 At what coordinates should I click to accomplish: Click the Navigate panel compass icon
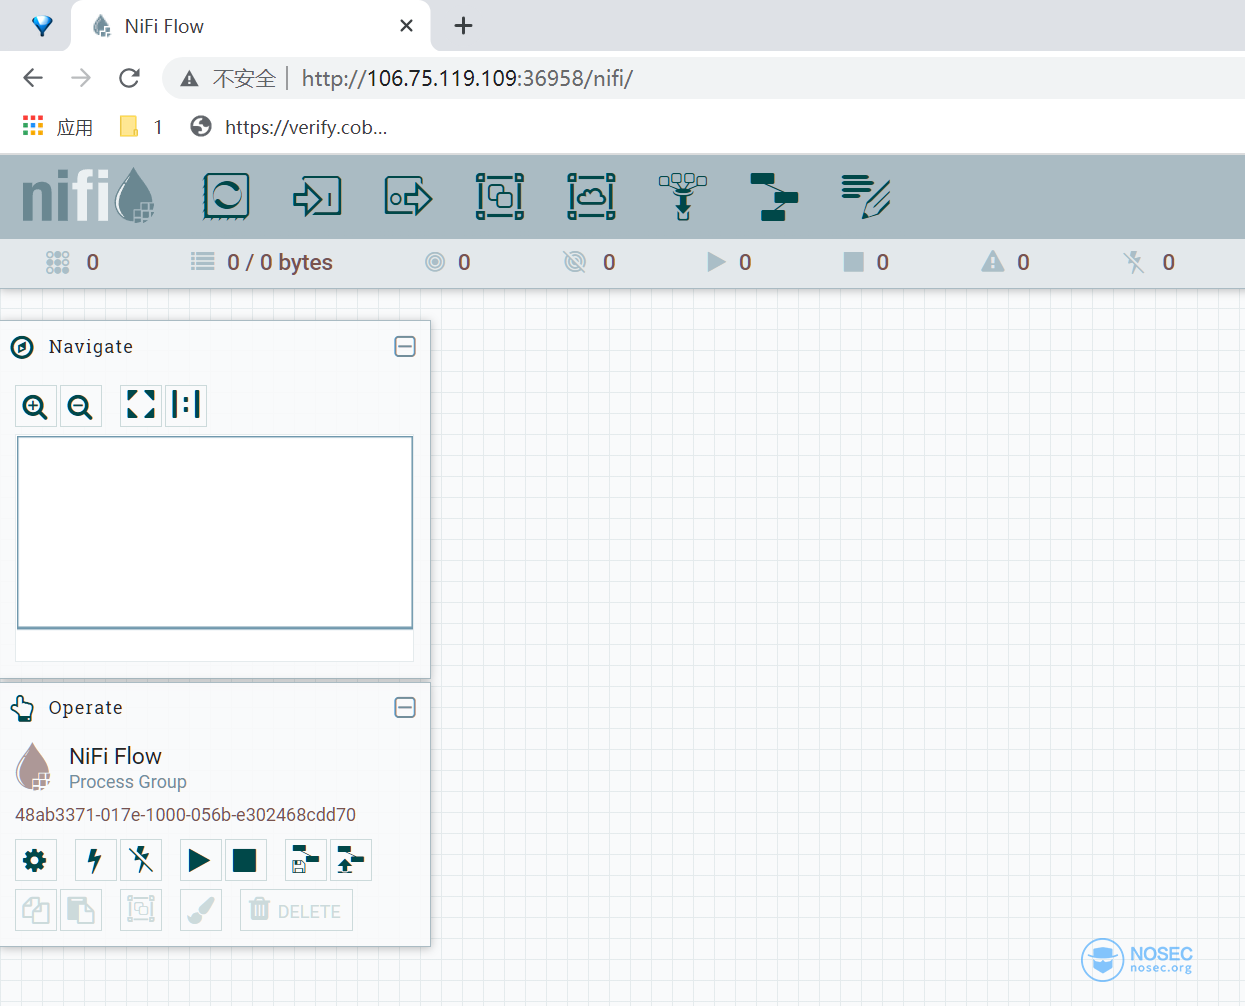[22, 347]
